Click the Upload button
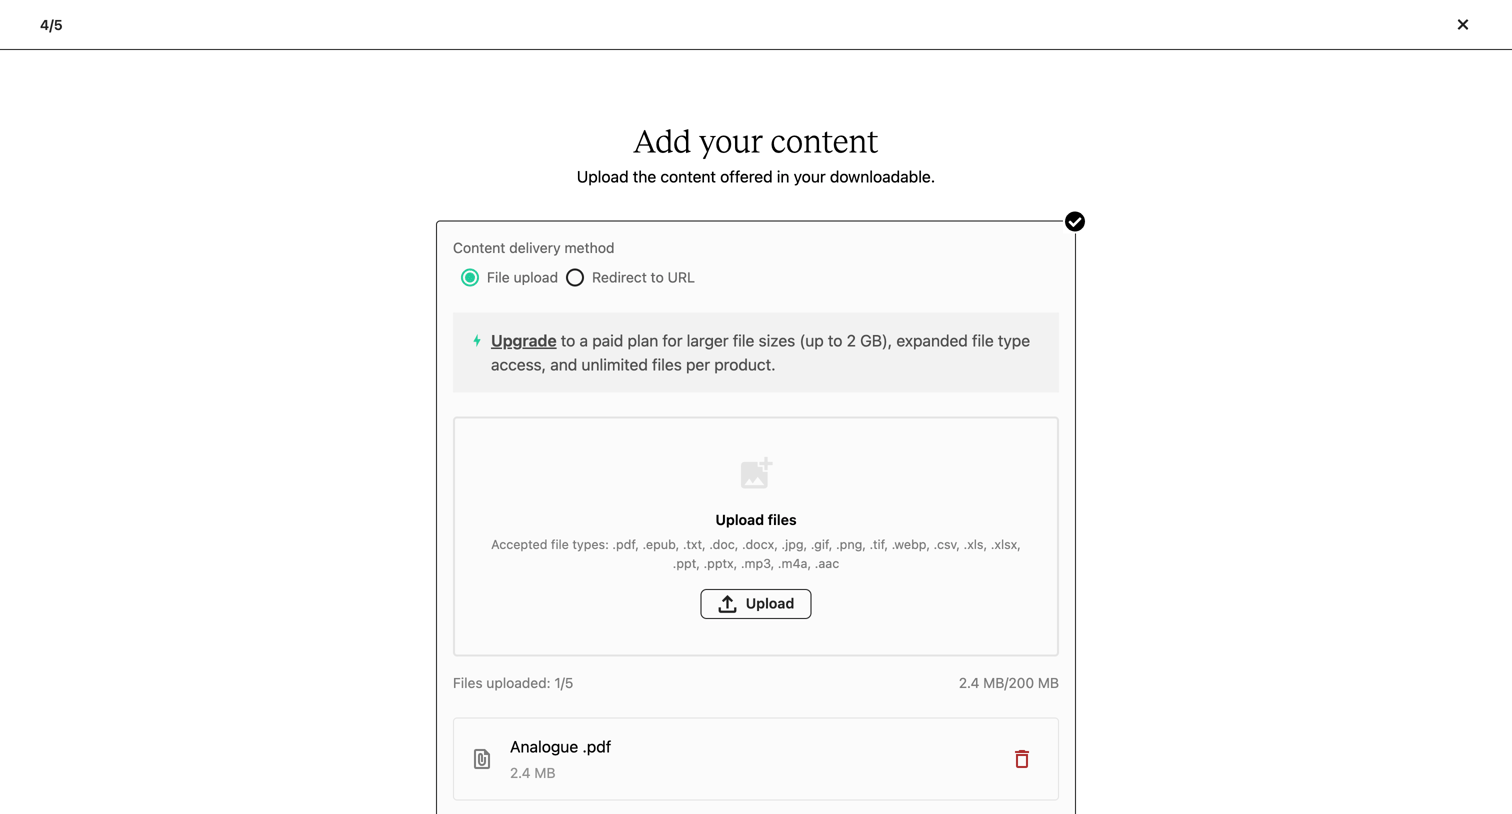 point(755,604)
